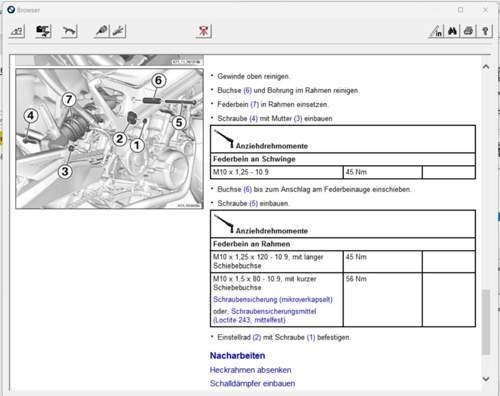Open 'Schraubensicherungsmittel (Loctite 243, mittelfest)' link
500x396 pixels.
coord(265,316)
